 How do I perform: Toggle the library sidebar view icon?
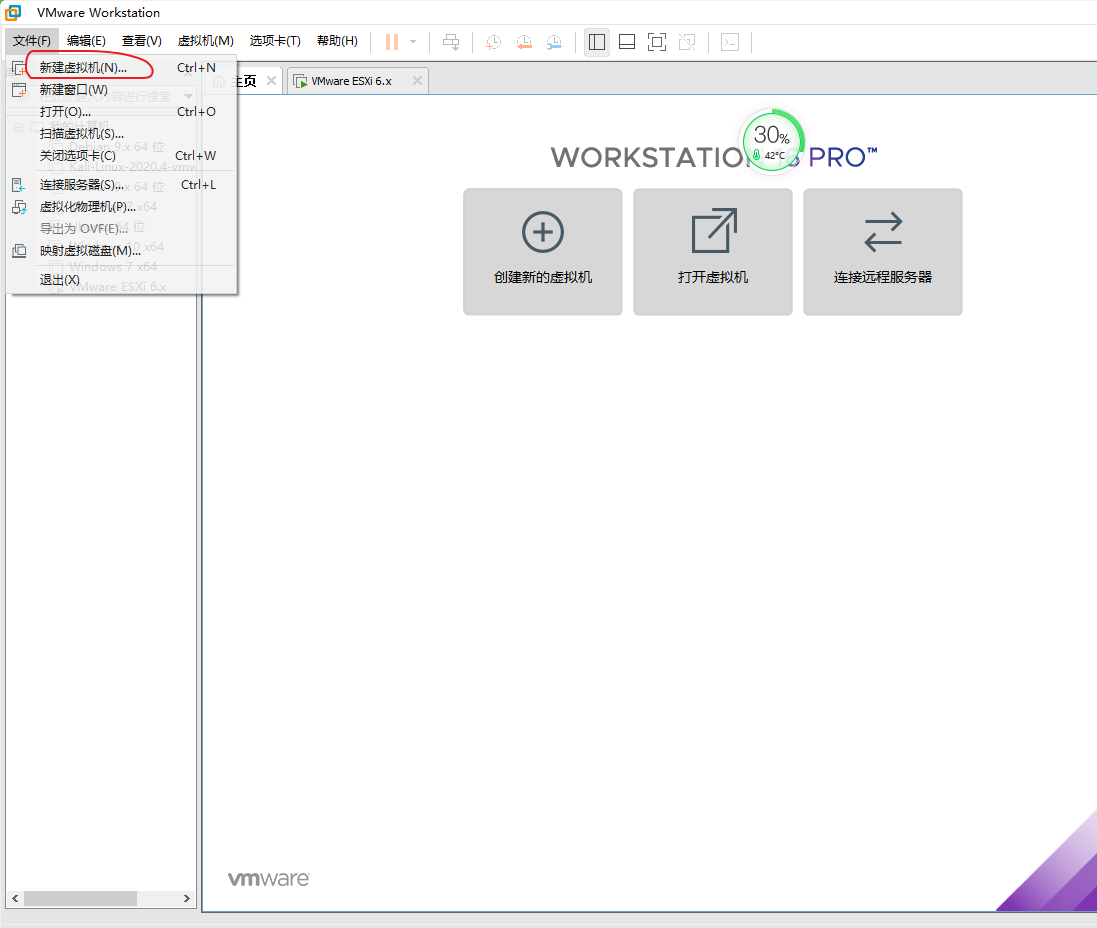(x=597, y=42)
